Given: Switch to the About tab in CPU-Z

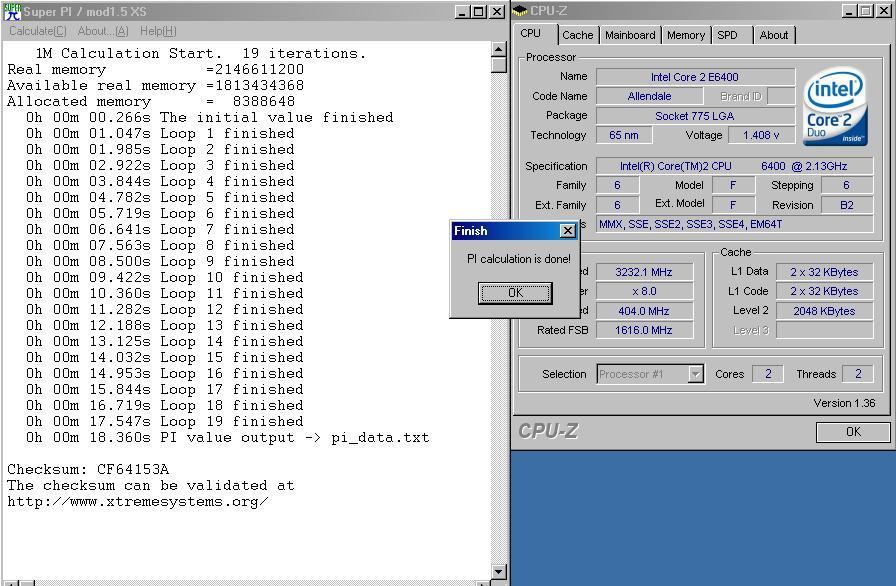Looking at the screenshot, I should pyautogui.click(x=774, y=35).
